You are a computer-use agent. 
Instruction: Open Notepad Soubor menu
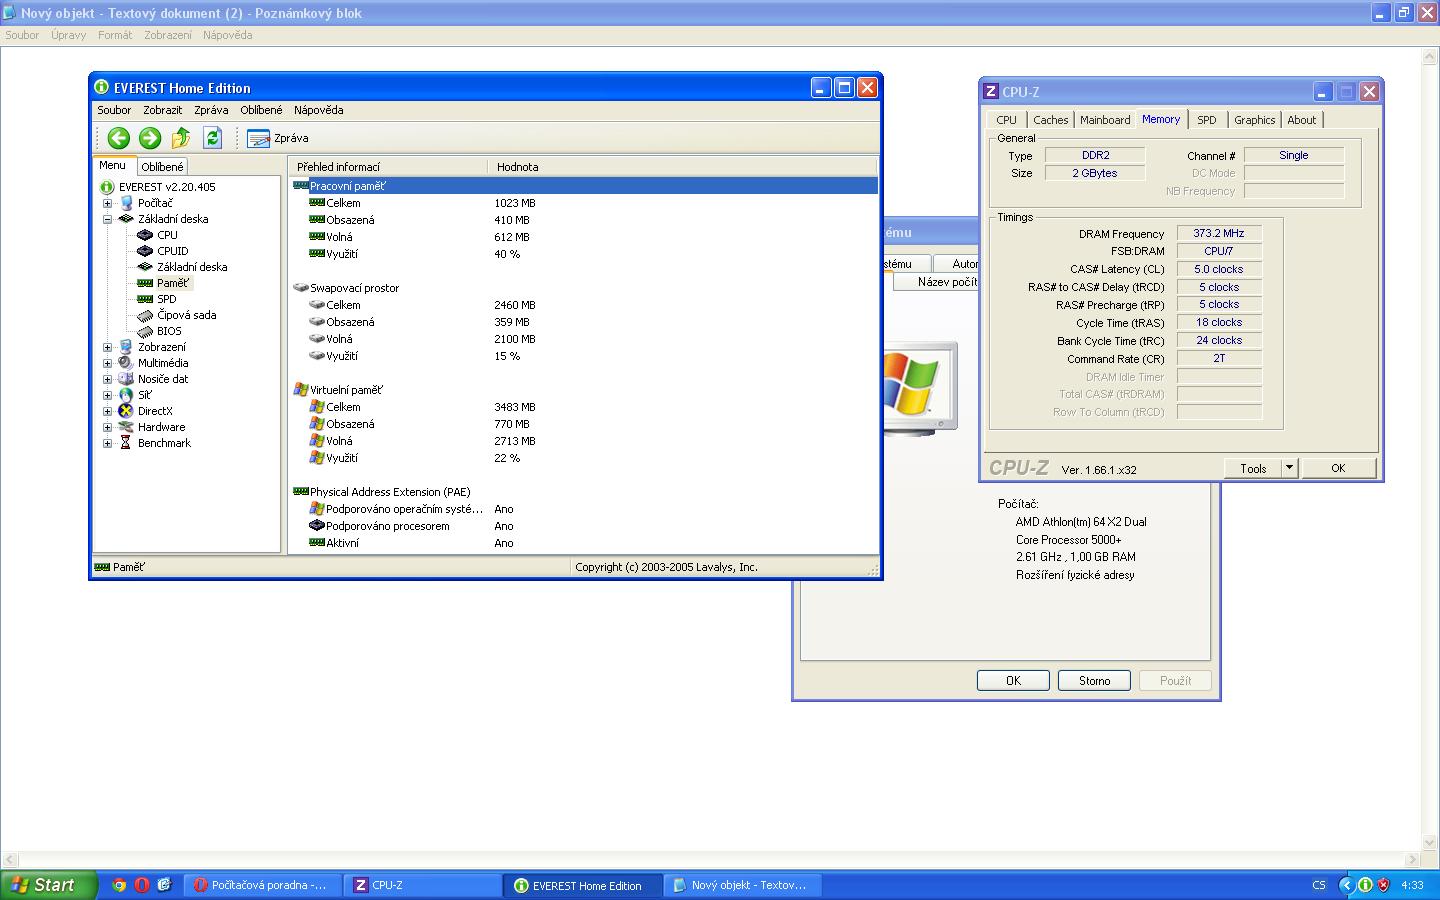(x=22, y=35)
